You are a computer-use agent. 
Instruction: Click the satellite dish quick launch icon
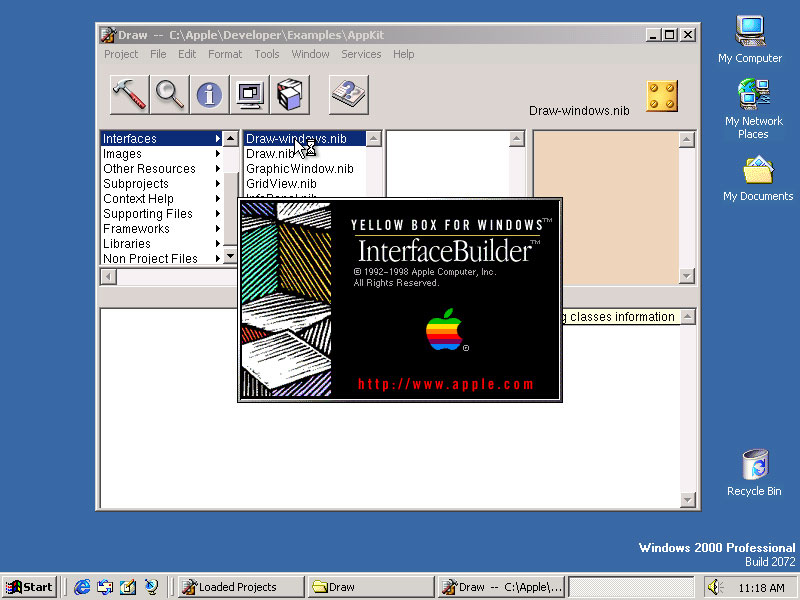click(x=151, y=587)
